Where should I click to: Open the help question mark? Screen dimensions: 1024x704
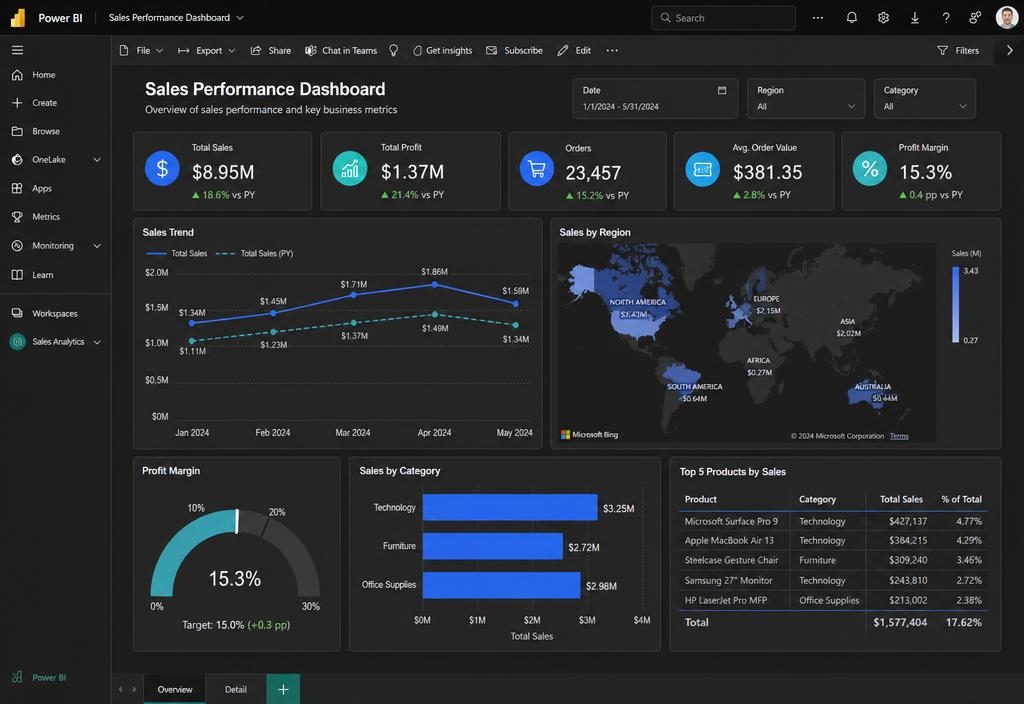point(946,18)
